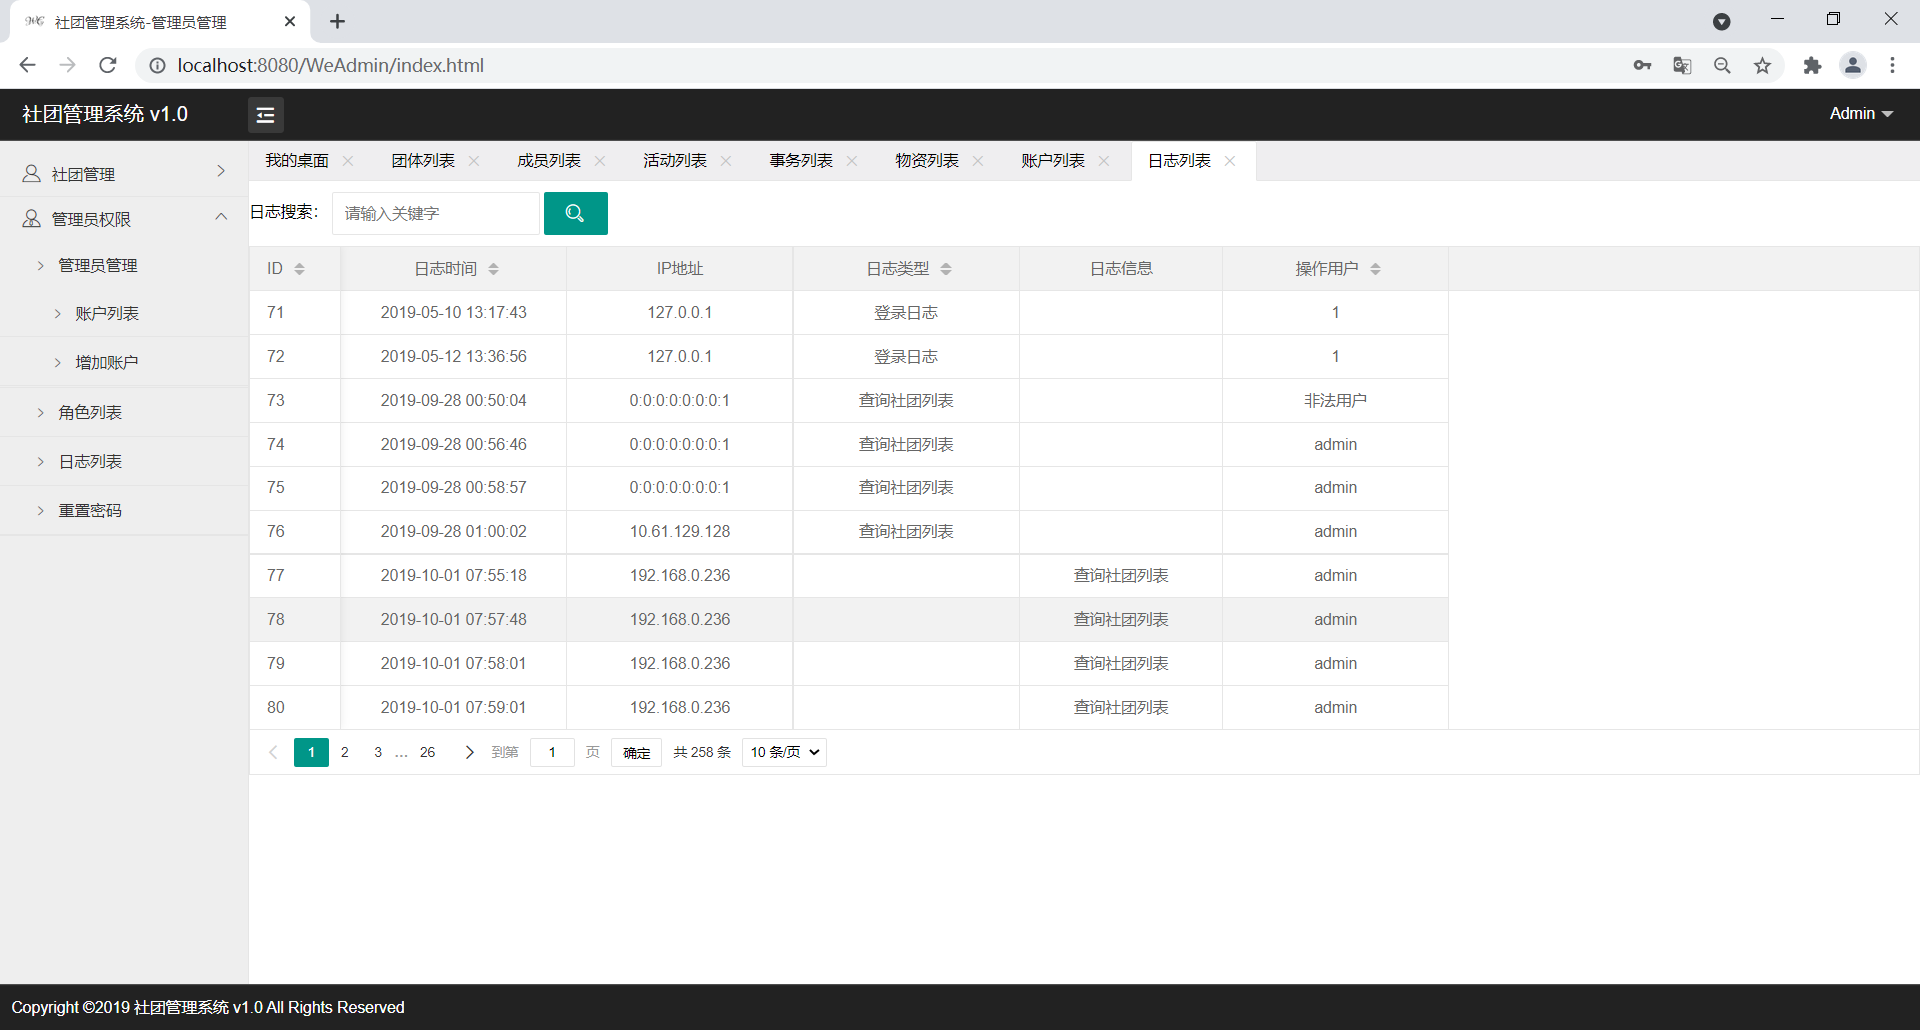
Task: Click the 确定 page jump button
Action: pos(636,752)
